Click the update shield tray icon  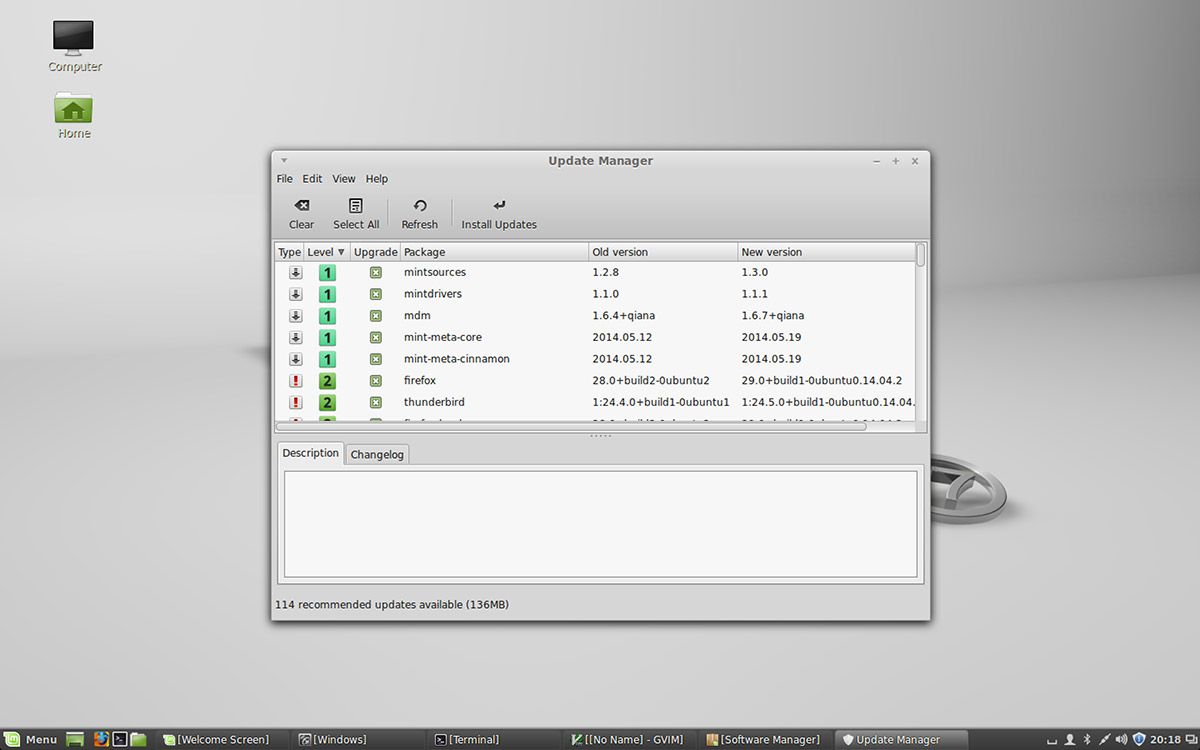tap(1138, 740)
